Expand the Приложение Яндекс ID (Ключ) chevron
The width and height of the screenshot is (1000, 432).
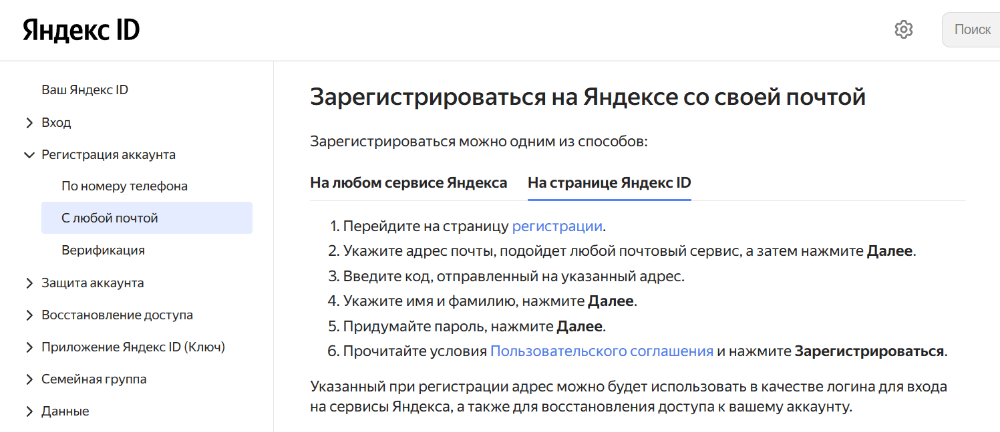(29, 348)
